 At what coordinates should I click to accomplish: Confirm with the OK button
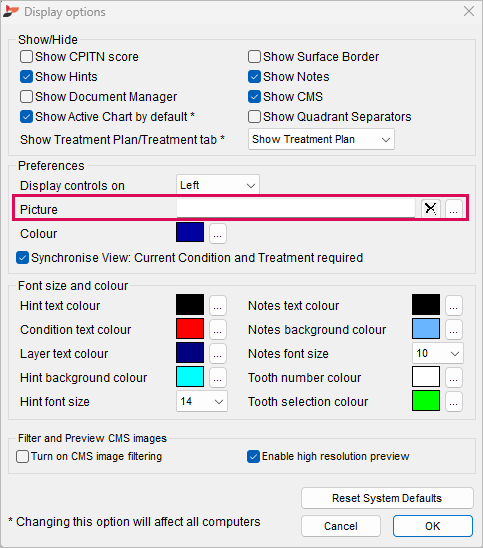pos(433,526)
